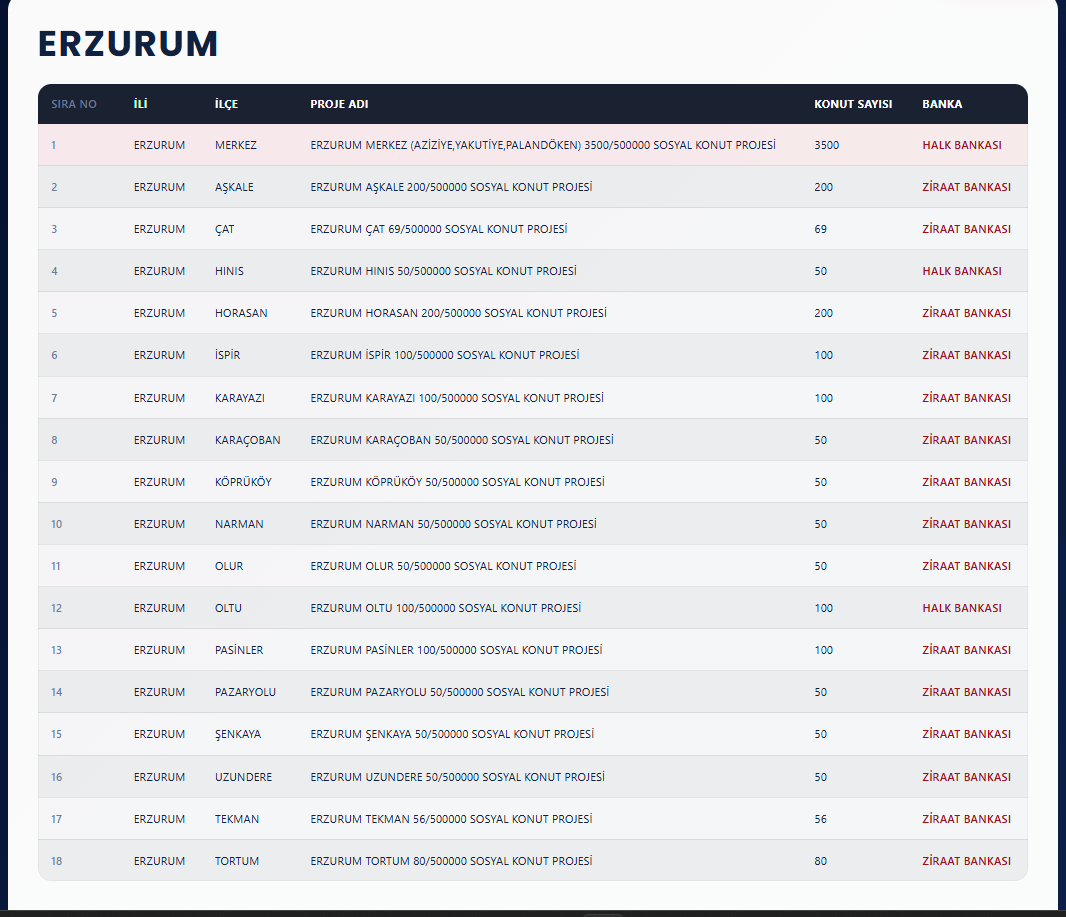This screenshot has height=917, width=1066.
Task: Select the ŞENKAYA district cell
Action: click(238, 734)
